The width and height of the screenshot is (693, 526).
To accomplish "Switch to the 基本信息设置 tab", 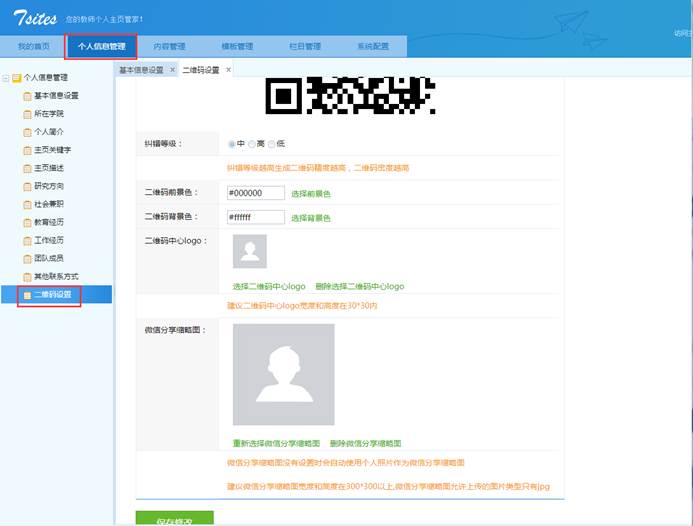I will pos(141,70).
